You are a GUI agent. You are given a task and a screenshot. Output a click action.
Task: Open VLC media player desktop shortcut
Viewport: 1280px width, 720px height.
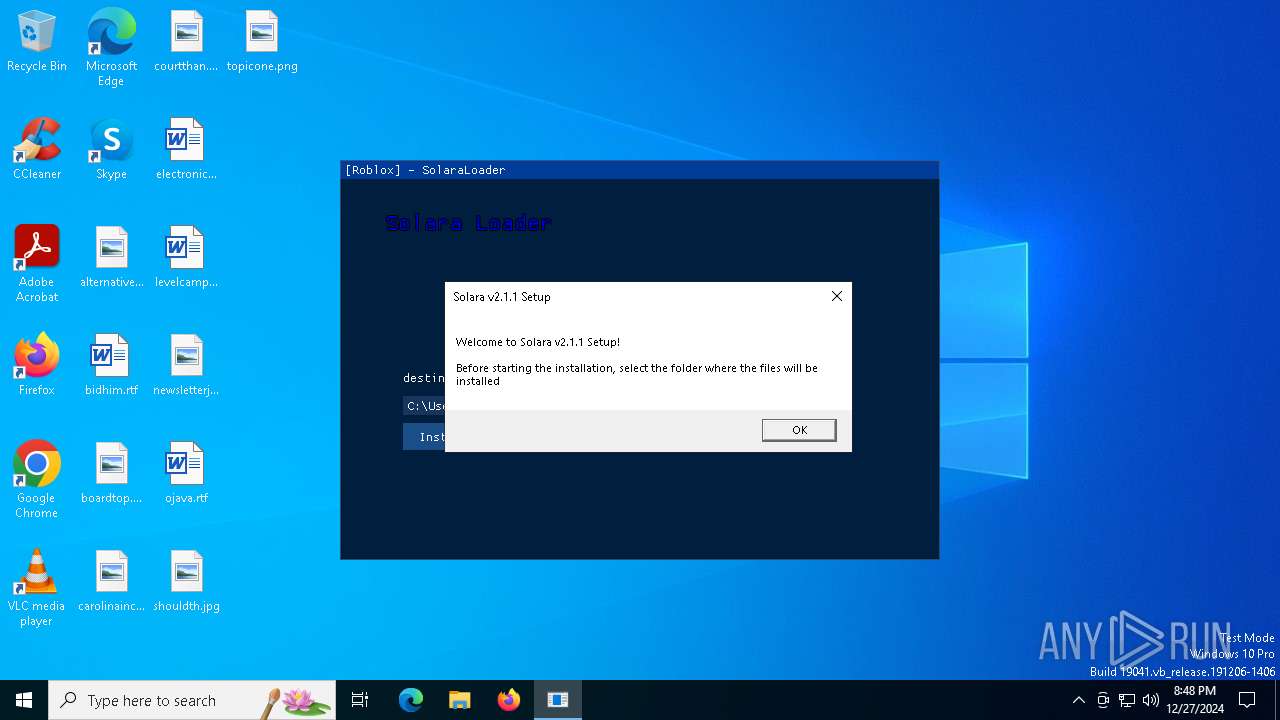click(x=37, y=588)
